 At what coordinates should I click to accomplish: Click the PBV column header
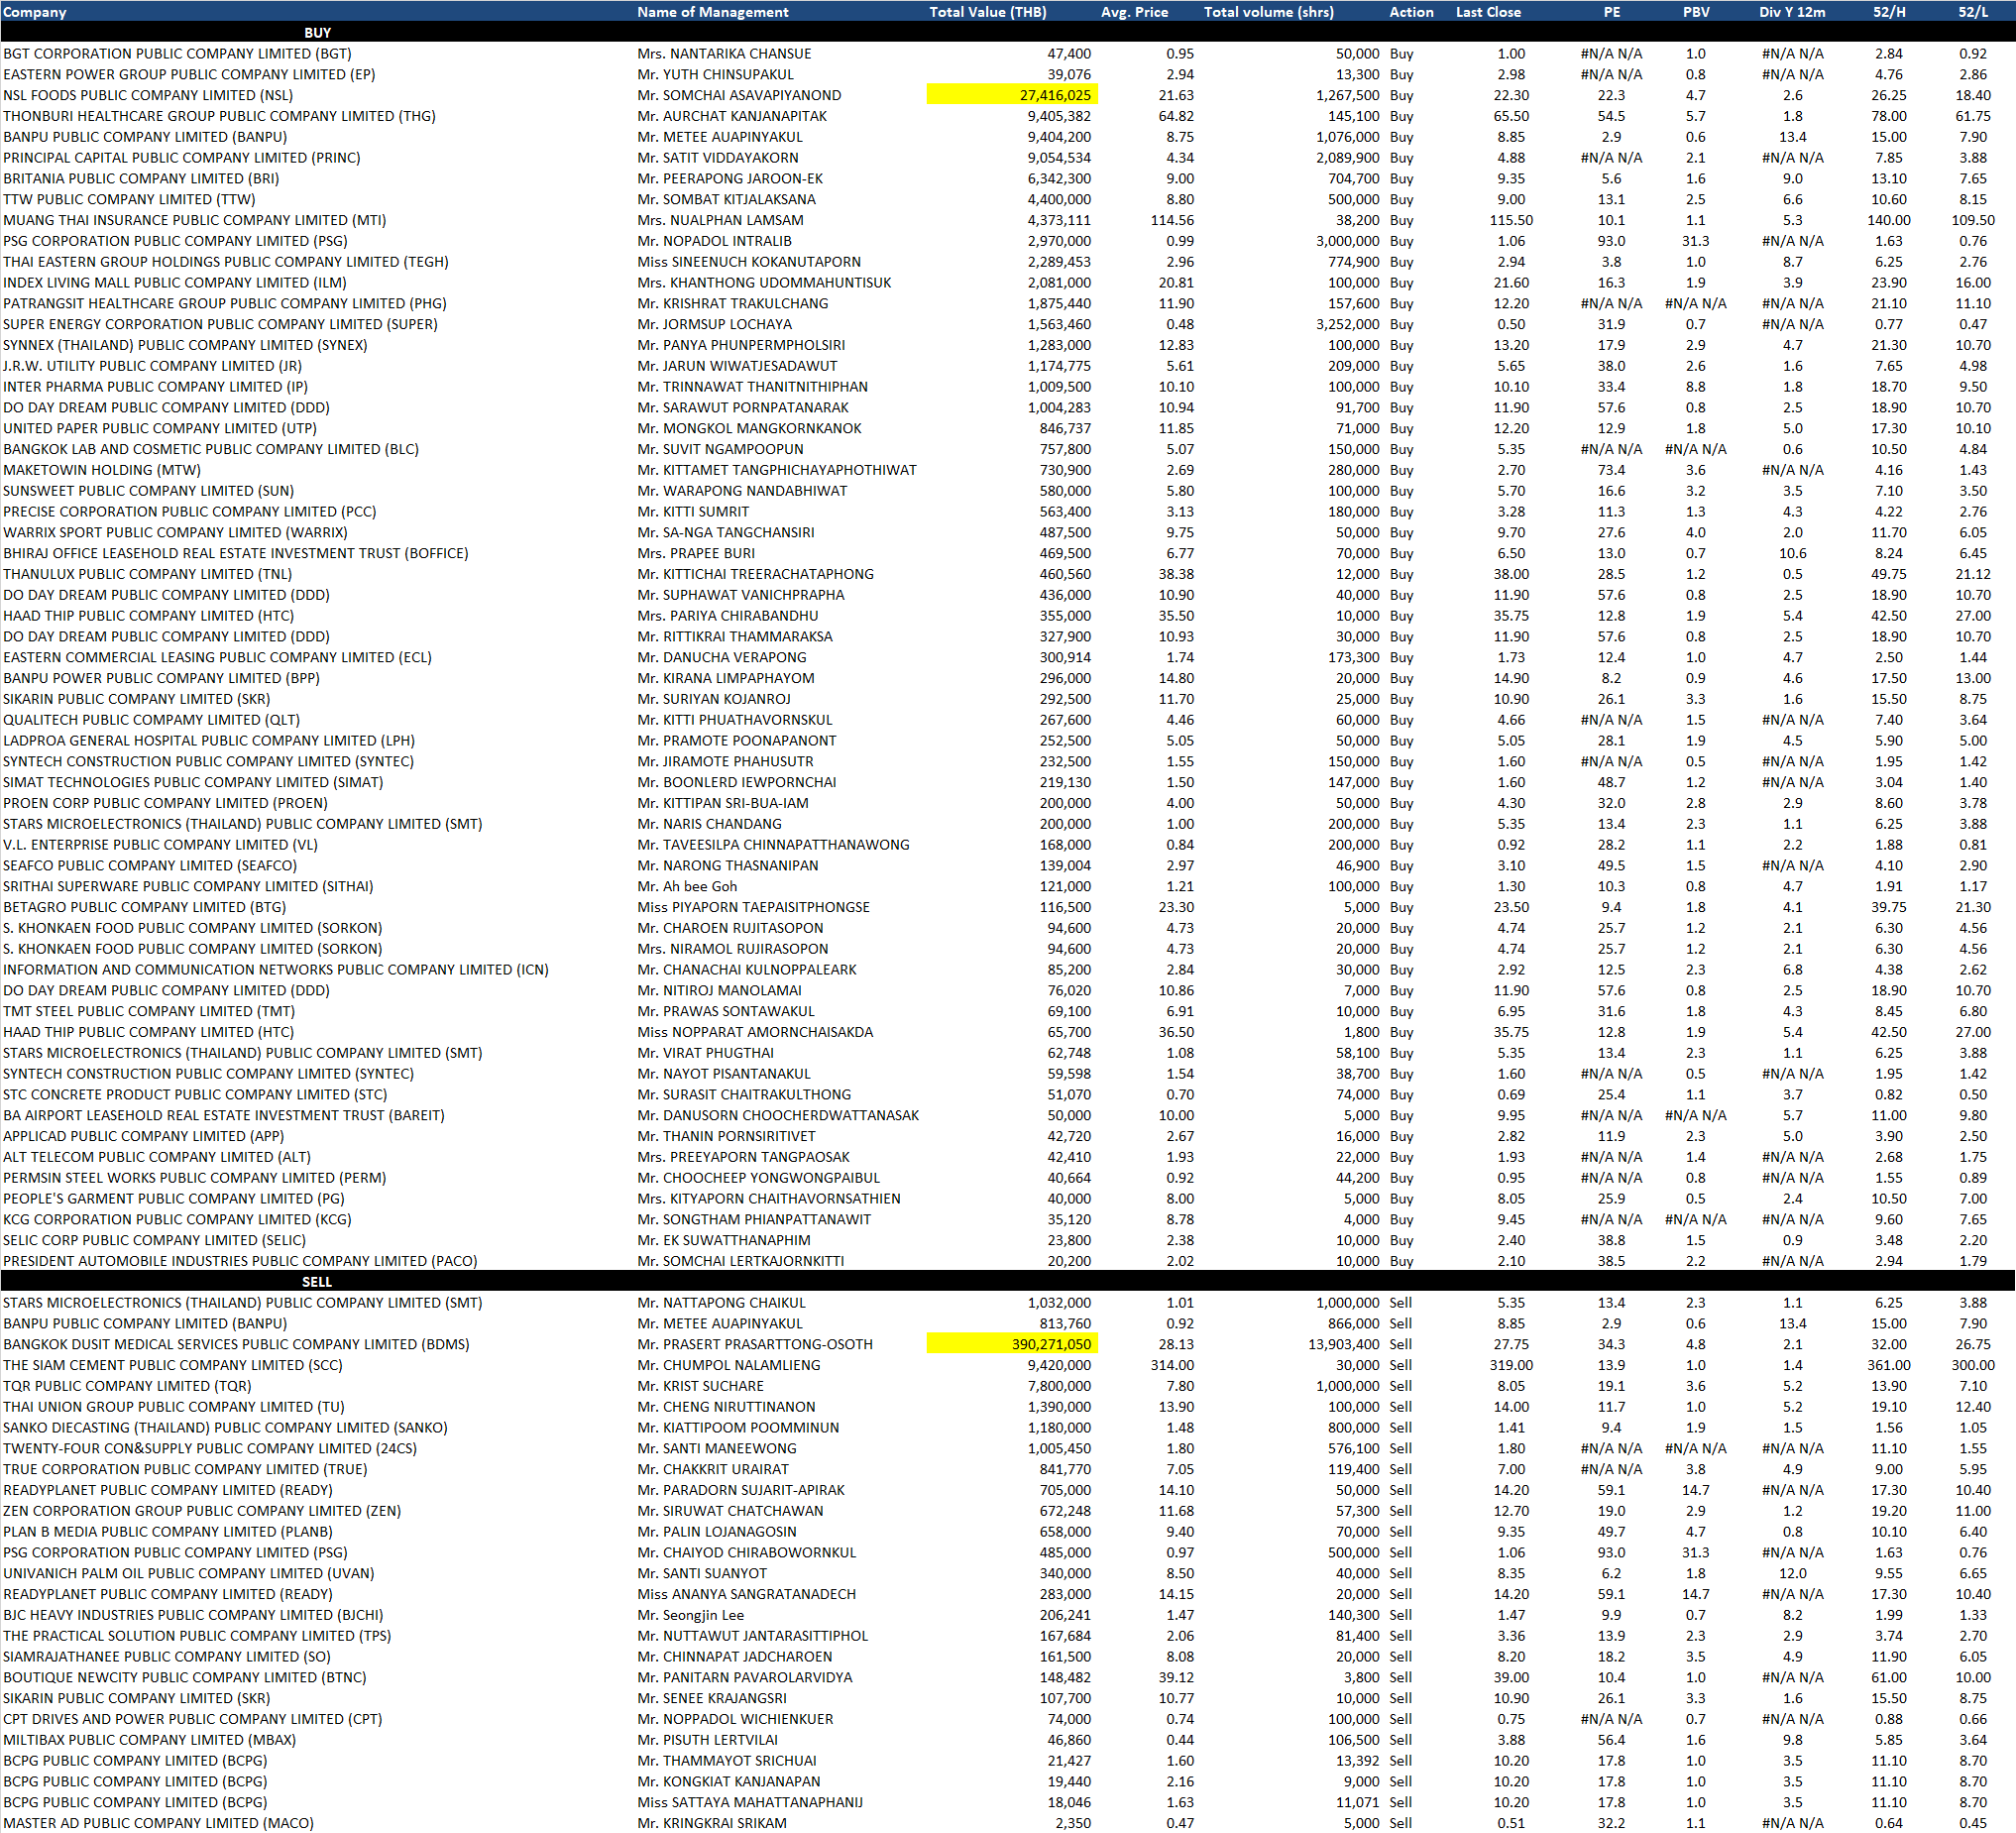pyautogui.click(x=1695, y=12)
